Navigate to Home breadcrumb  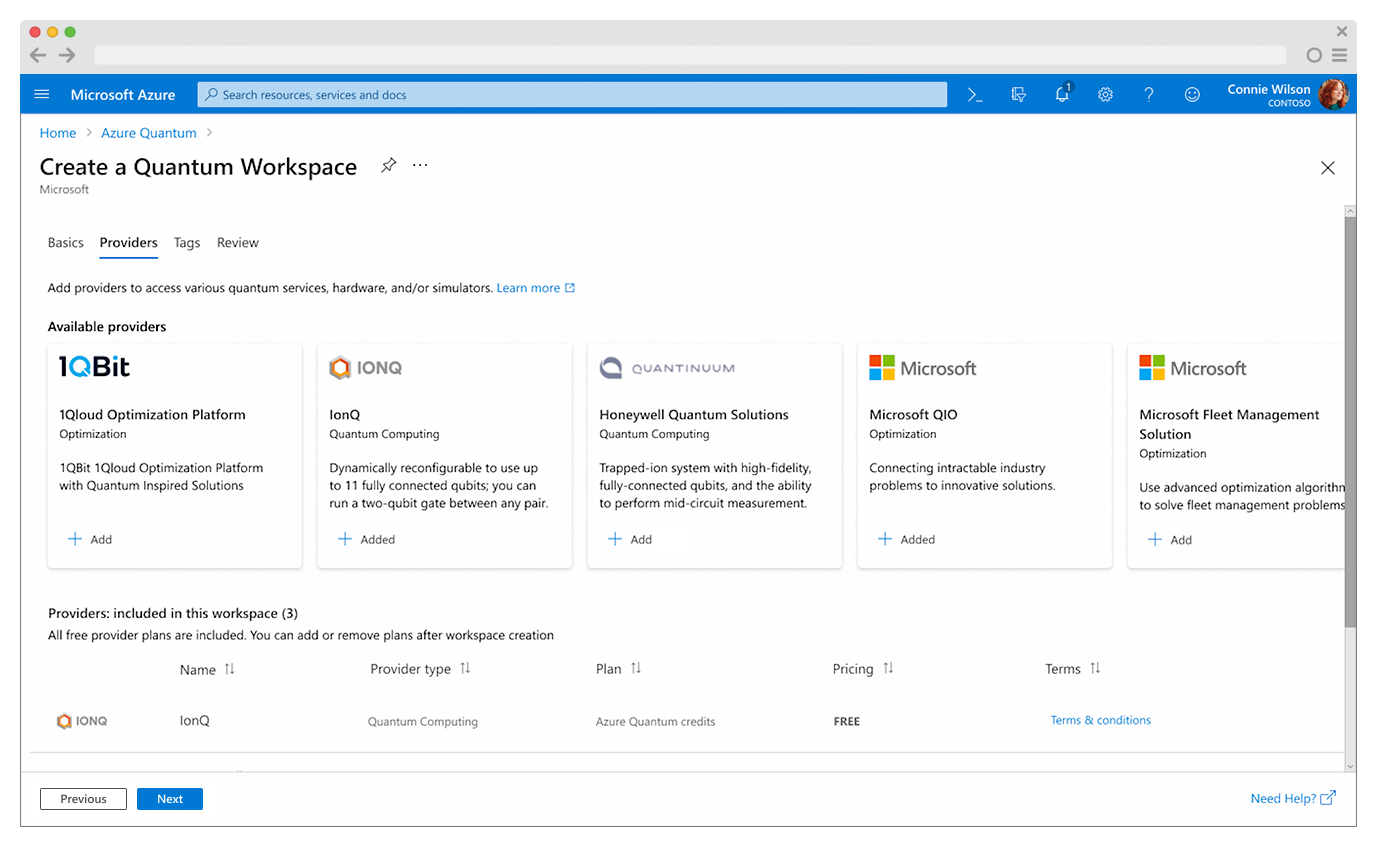[x=58, y=132]
